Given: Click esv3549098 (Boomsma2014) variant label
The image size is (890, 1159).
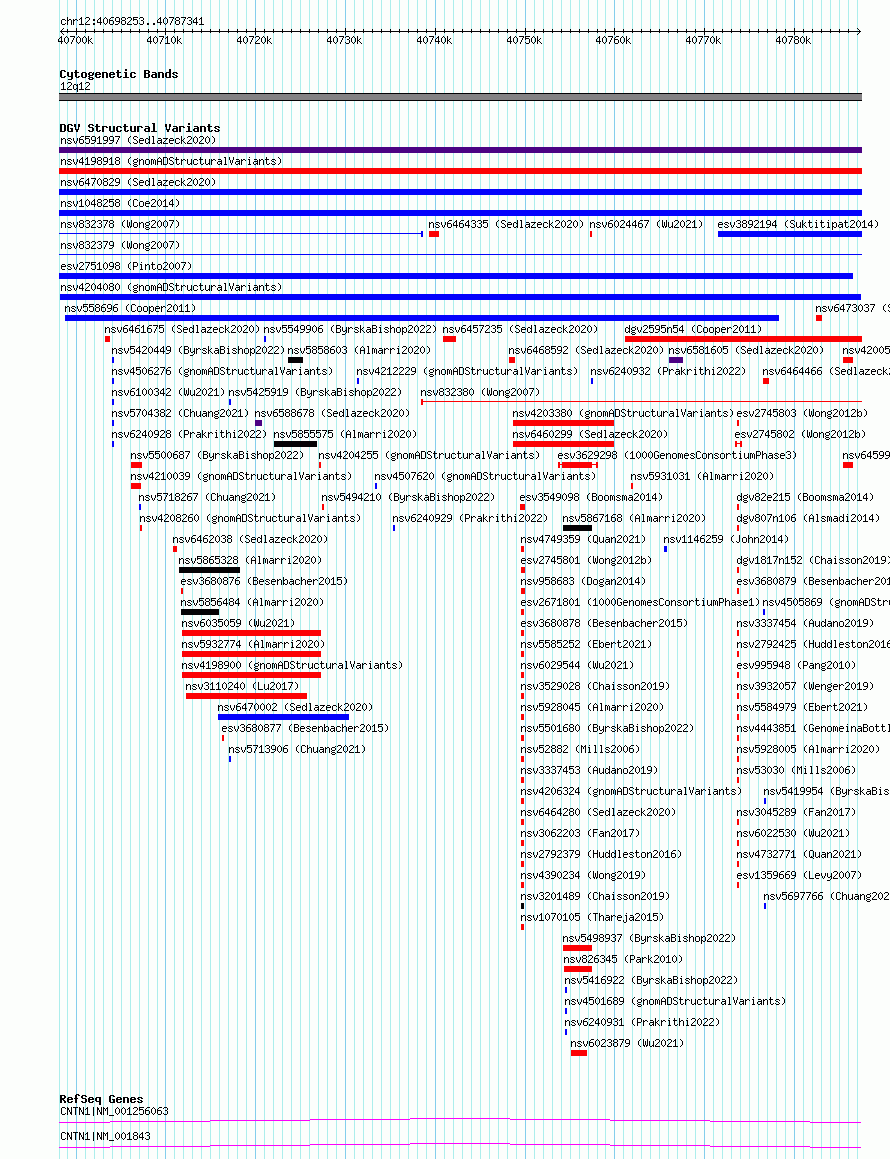Looking at the screenshot, I should point(591,497).
